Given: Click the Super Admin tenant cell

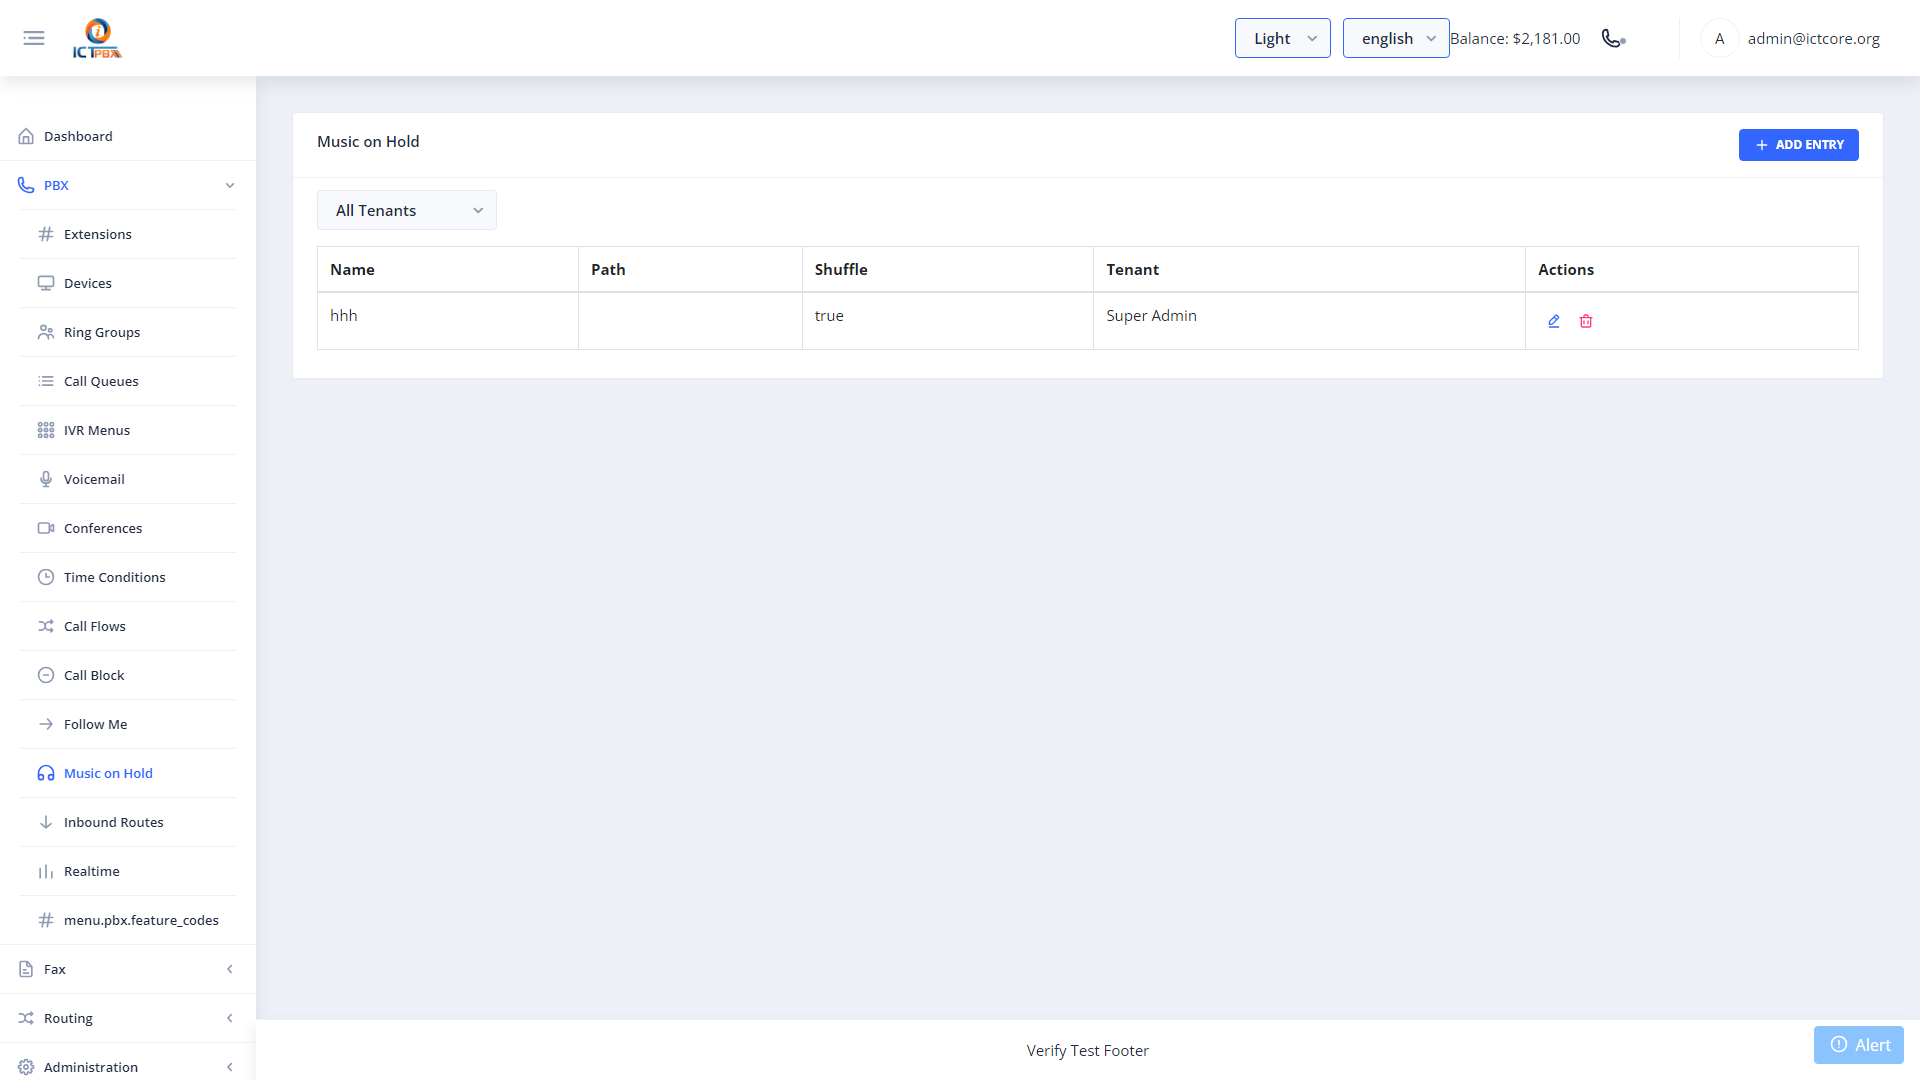Looking at the screenshot, I should coord(1309,321).
